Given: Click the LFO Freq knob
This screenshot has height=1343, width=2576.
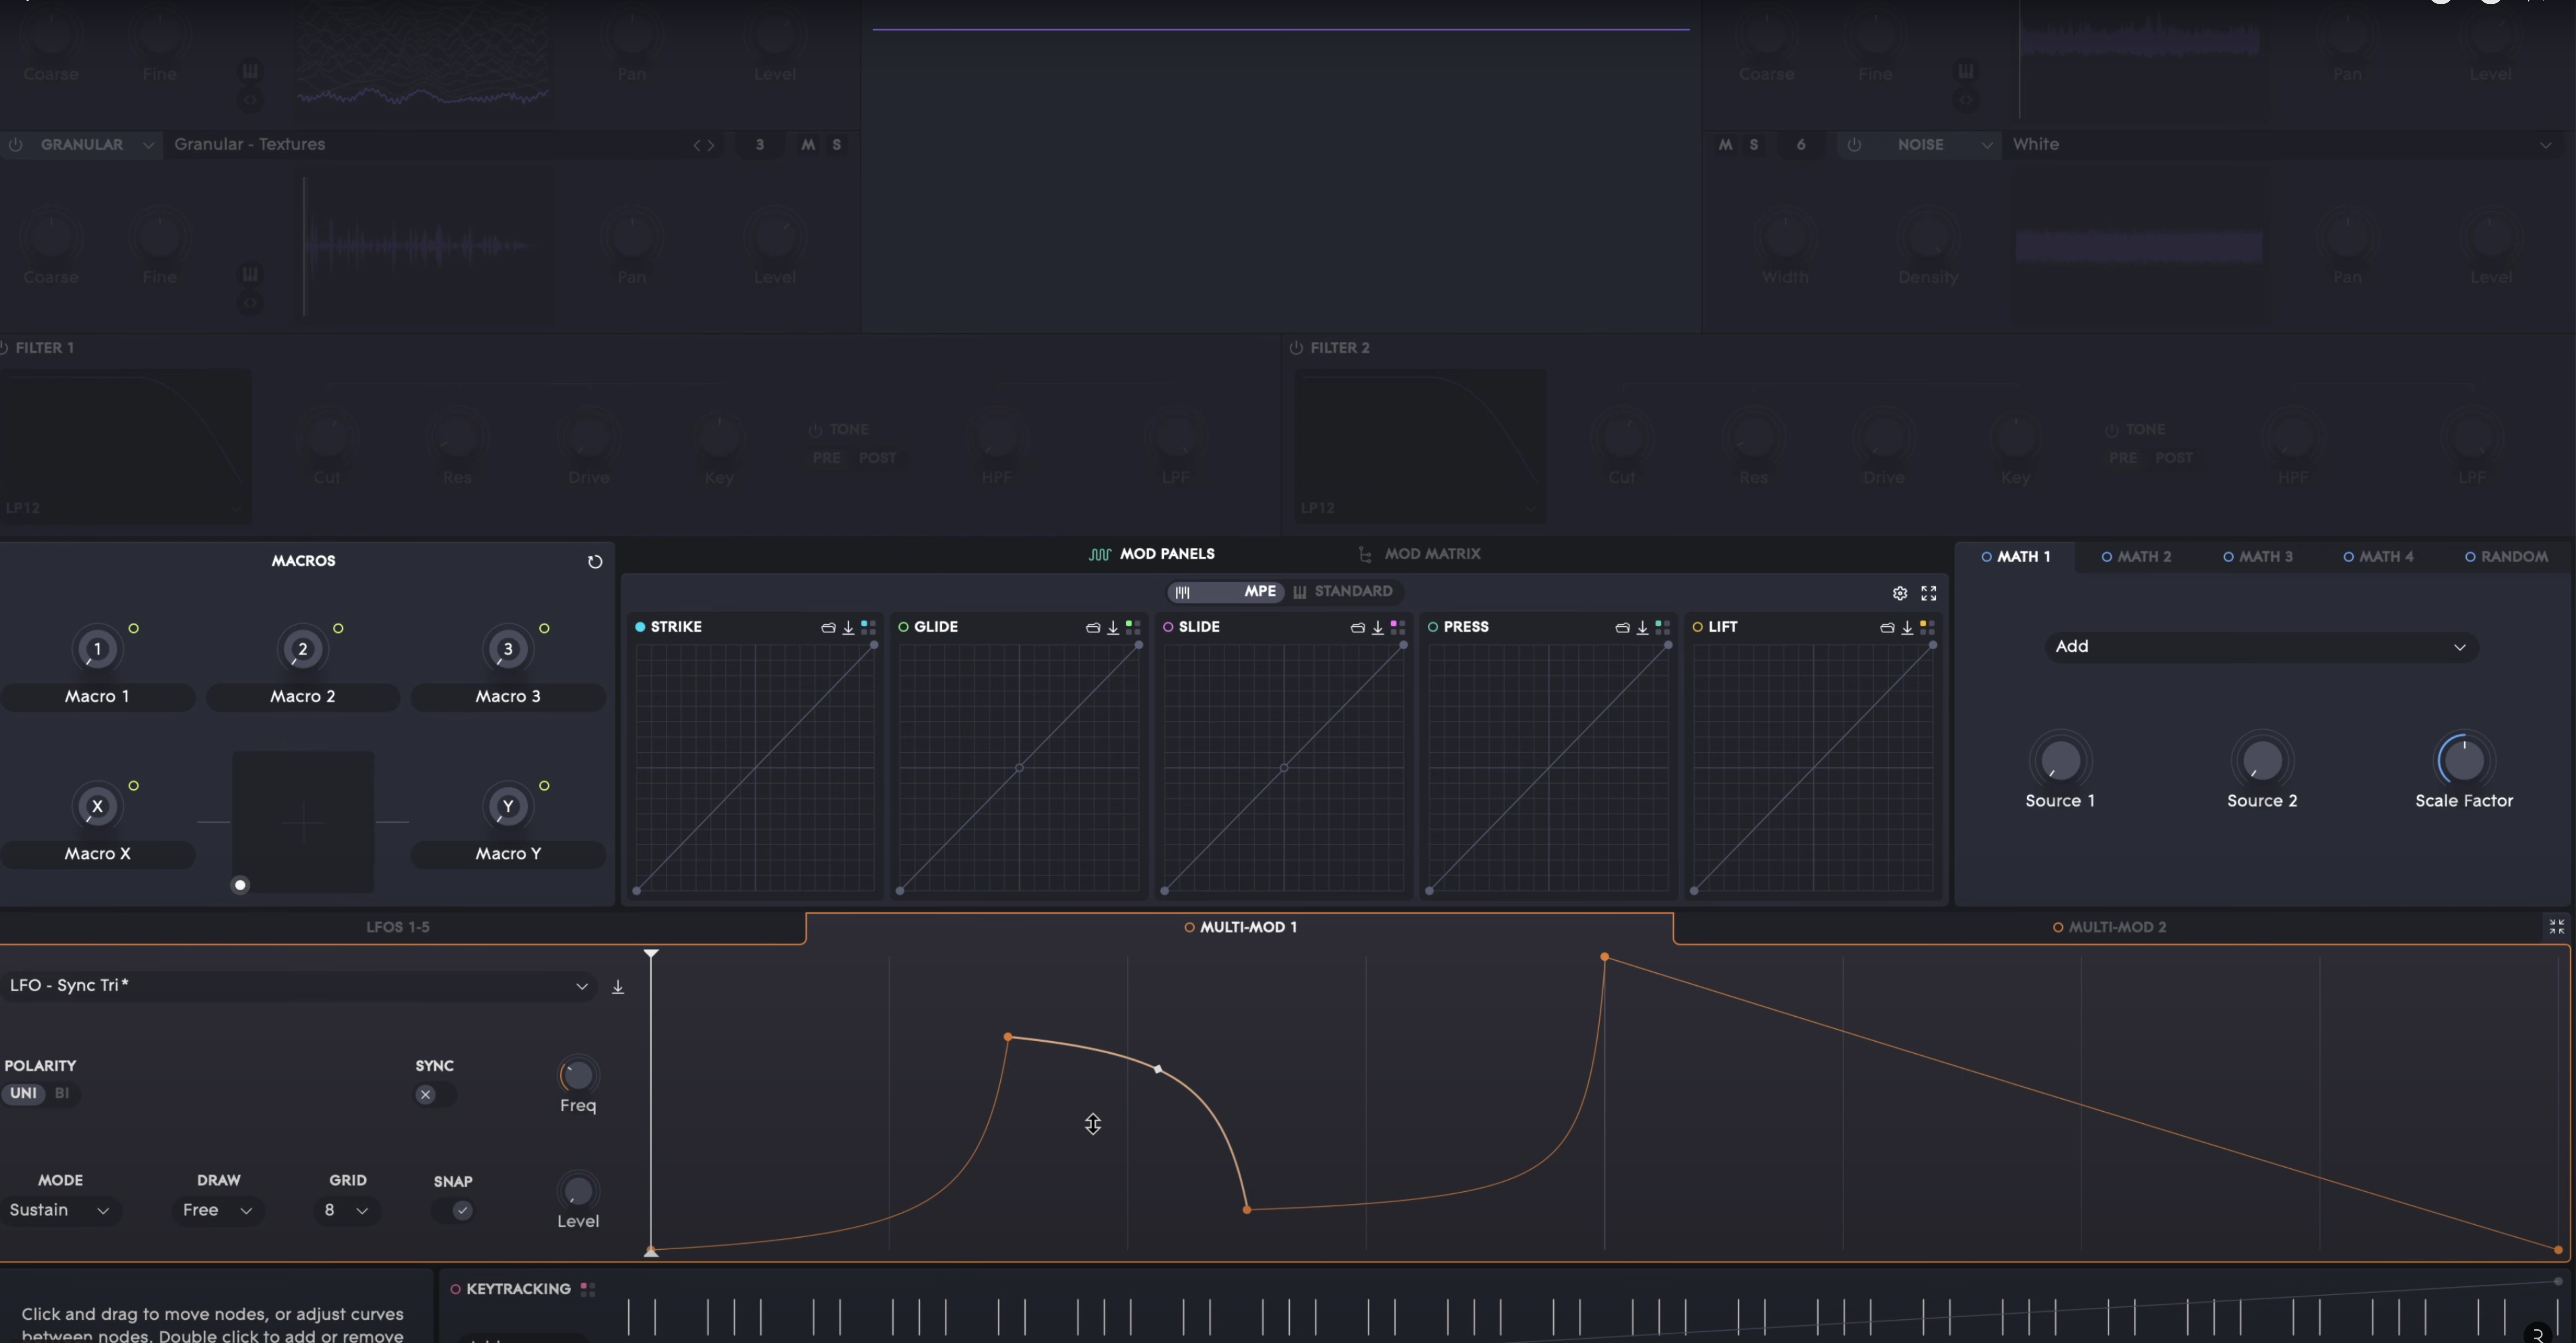Looking at the screenshot, I should point(577,1076).
